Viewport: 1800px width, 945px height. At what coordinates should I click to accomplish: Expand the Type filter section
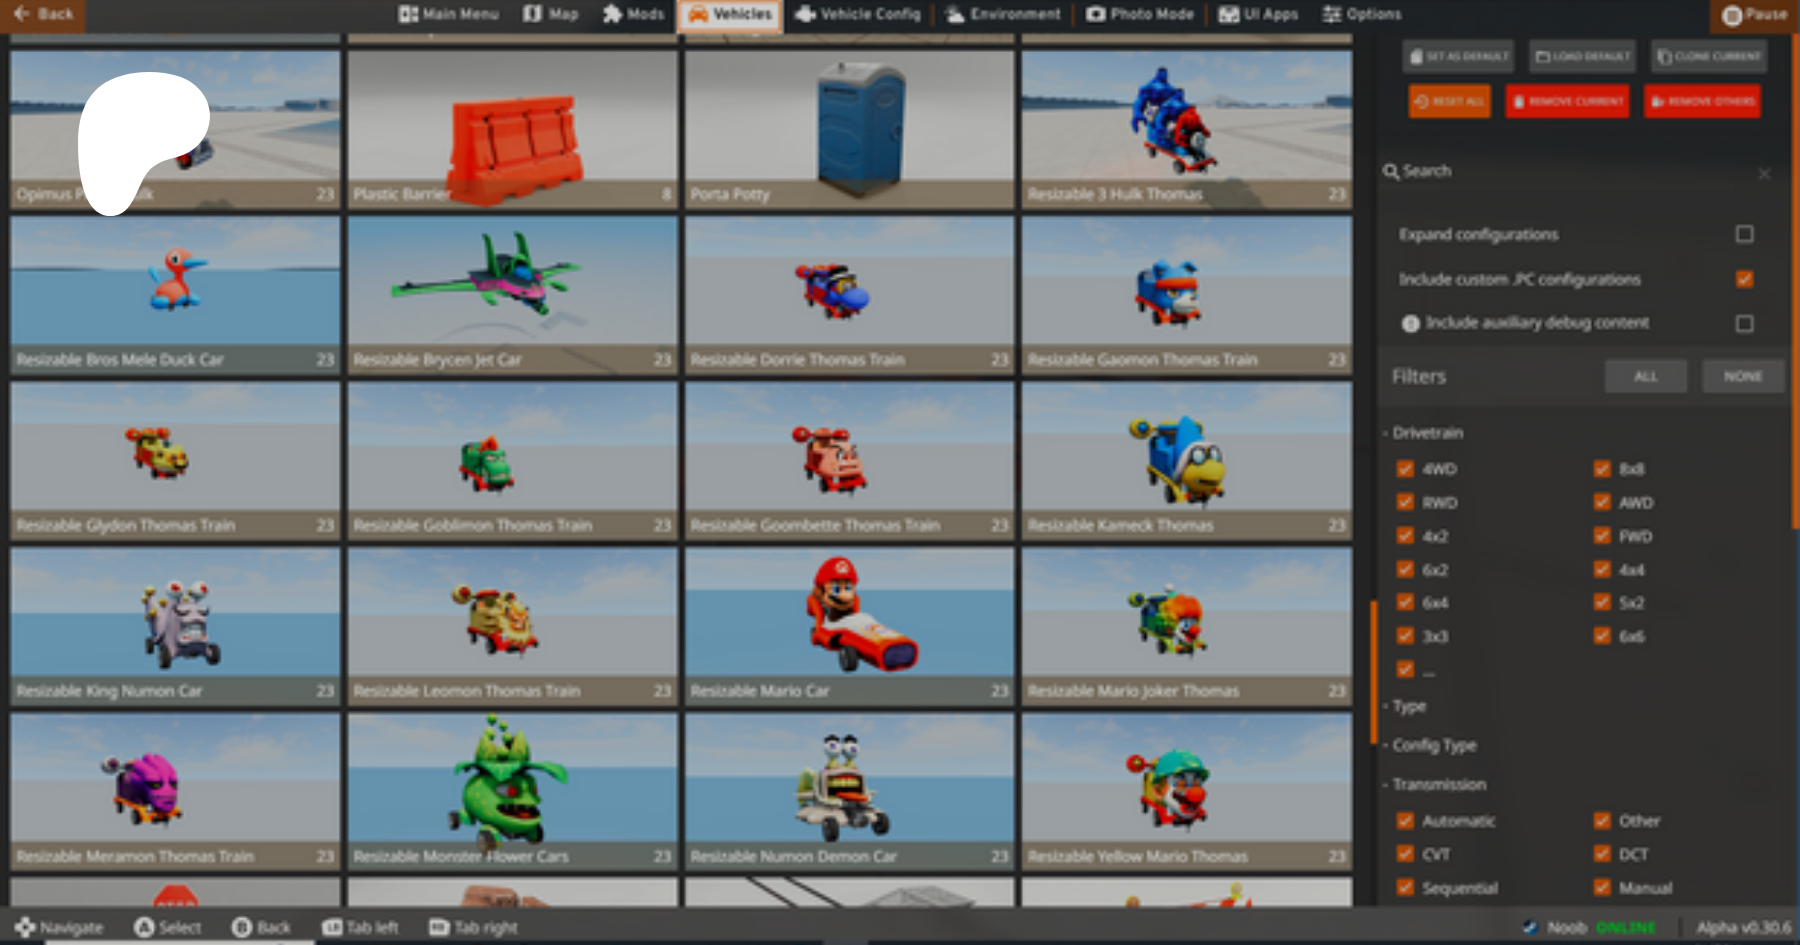coord(1408,706)
